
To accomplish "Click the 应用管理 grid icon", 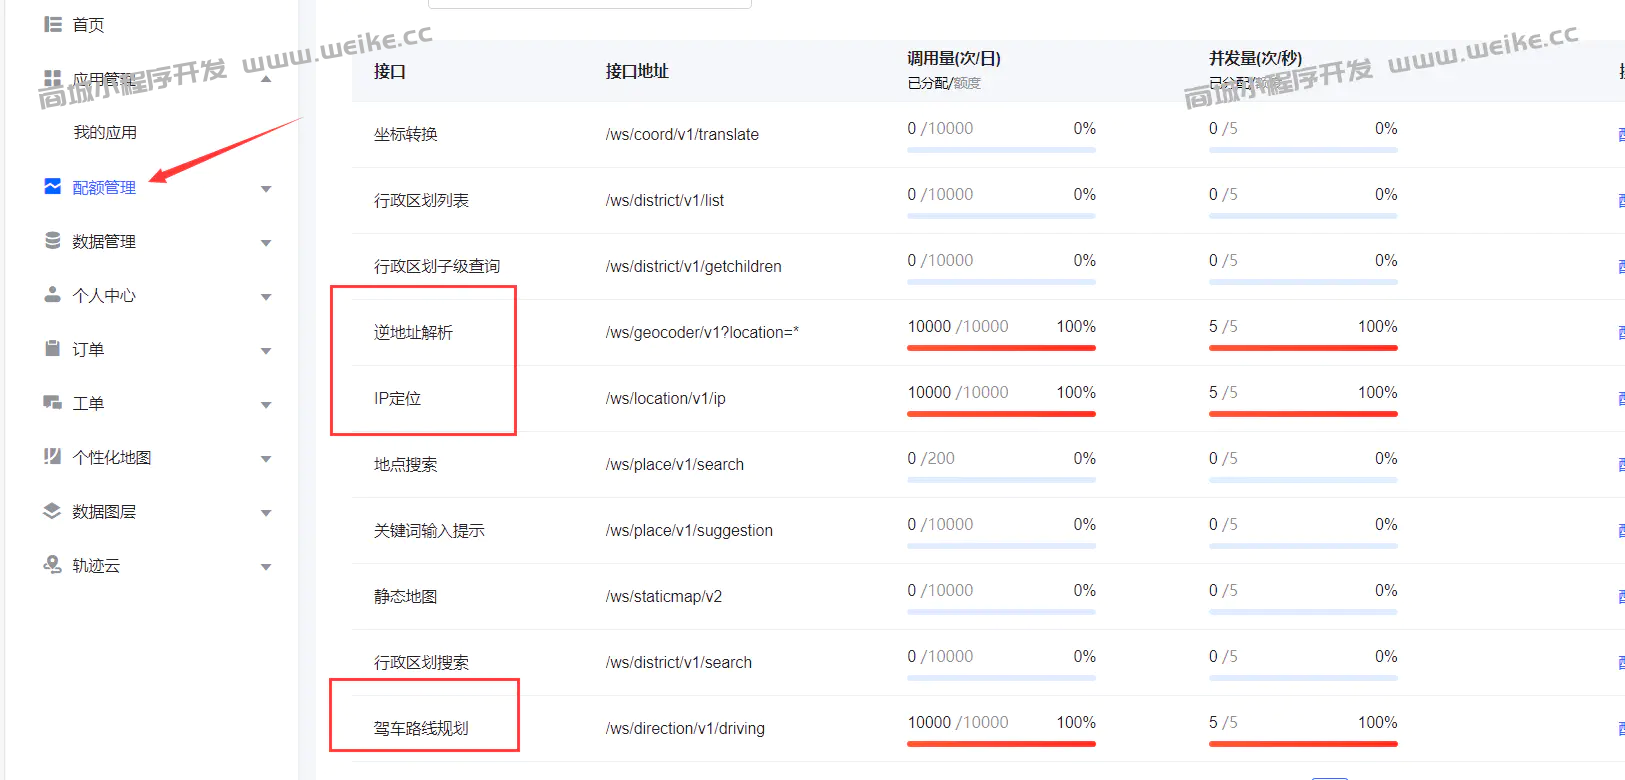I will (x=53, y=78).
